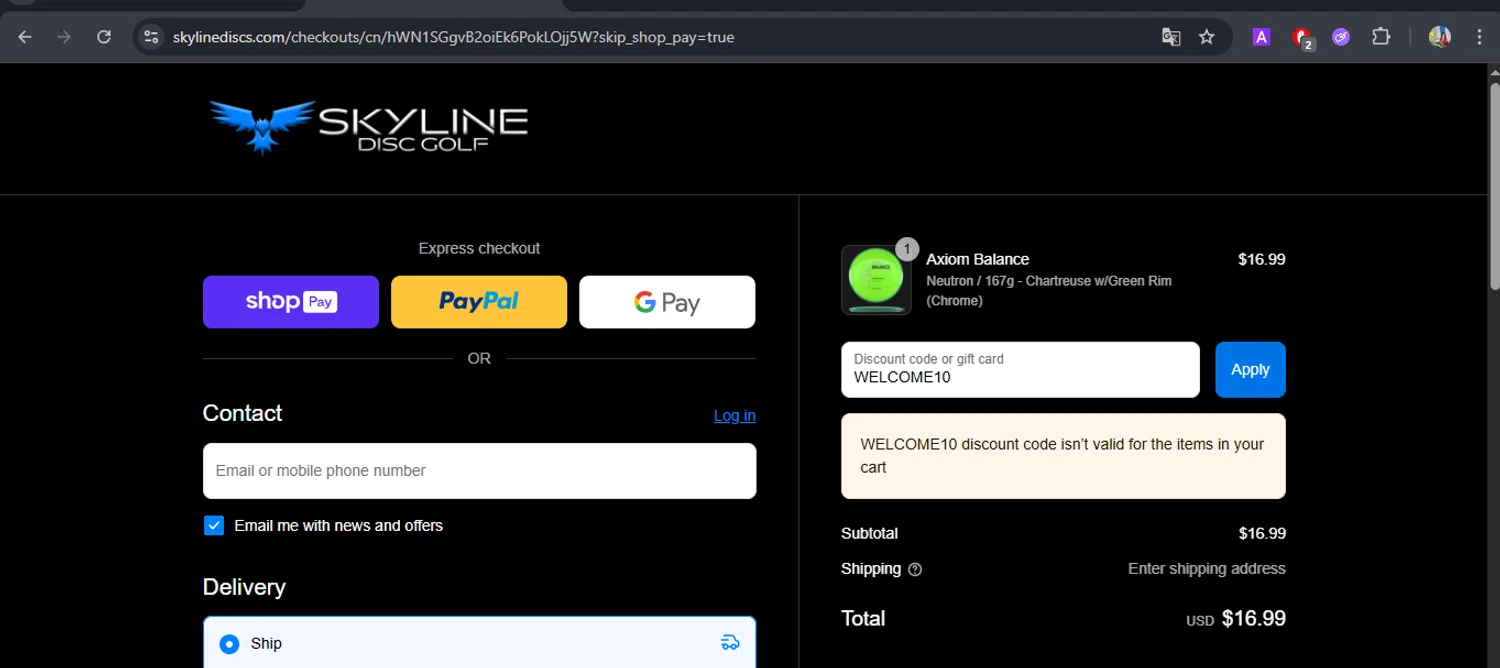Screen dimensions: 1500x668
Task: Open site information icon in address bar
Action: 151,37
